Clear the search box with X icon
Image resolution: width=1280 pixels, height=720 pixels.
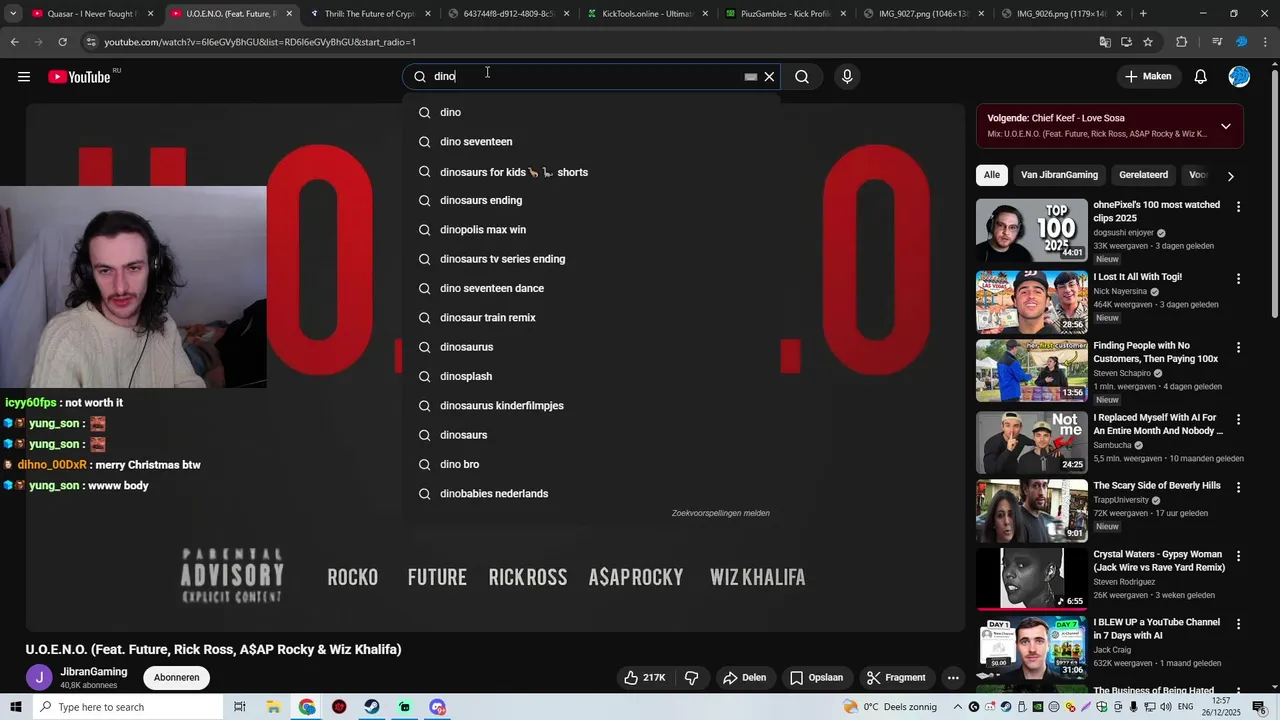pyautogui.click(x=769, y=77)
